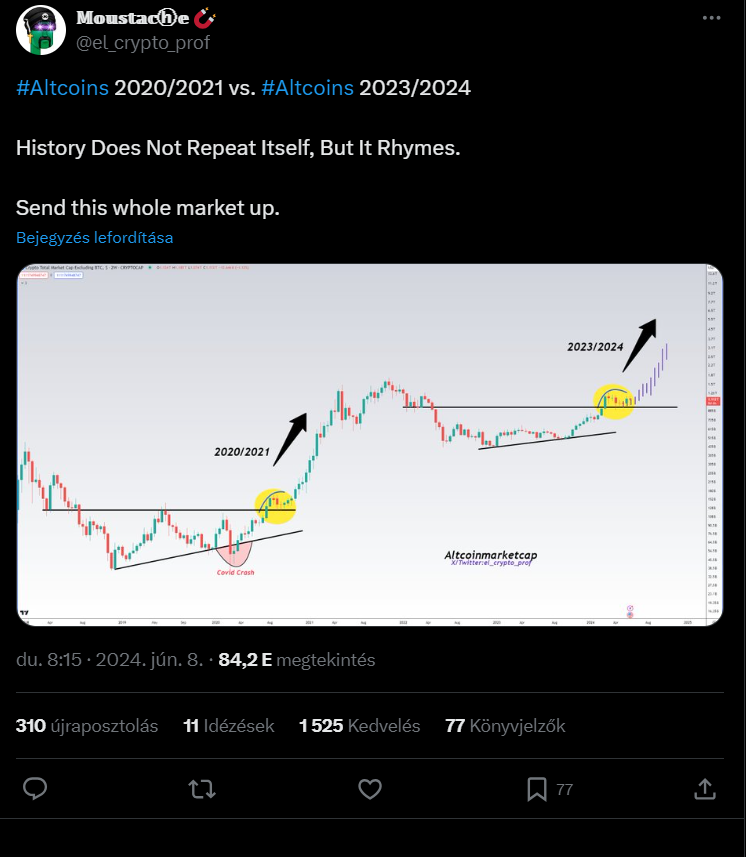Open the 77 Könyvjelzők bookmarks count

(506, 726)
